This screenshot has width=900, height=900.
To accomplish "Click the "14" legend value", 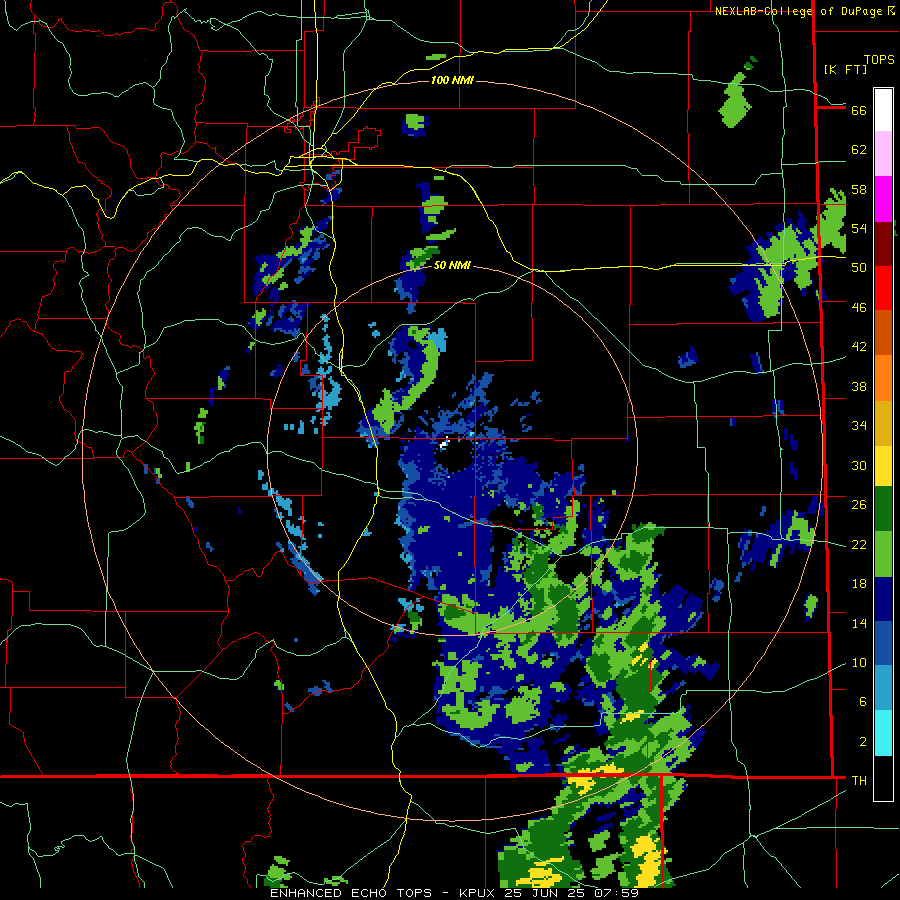I will pos(859,624).
